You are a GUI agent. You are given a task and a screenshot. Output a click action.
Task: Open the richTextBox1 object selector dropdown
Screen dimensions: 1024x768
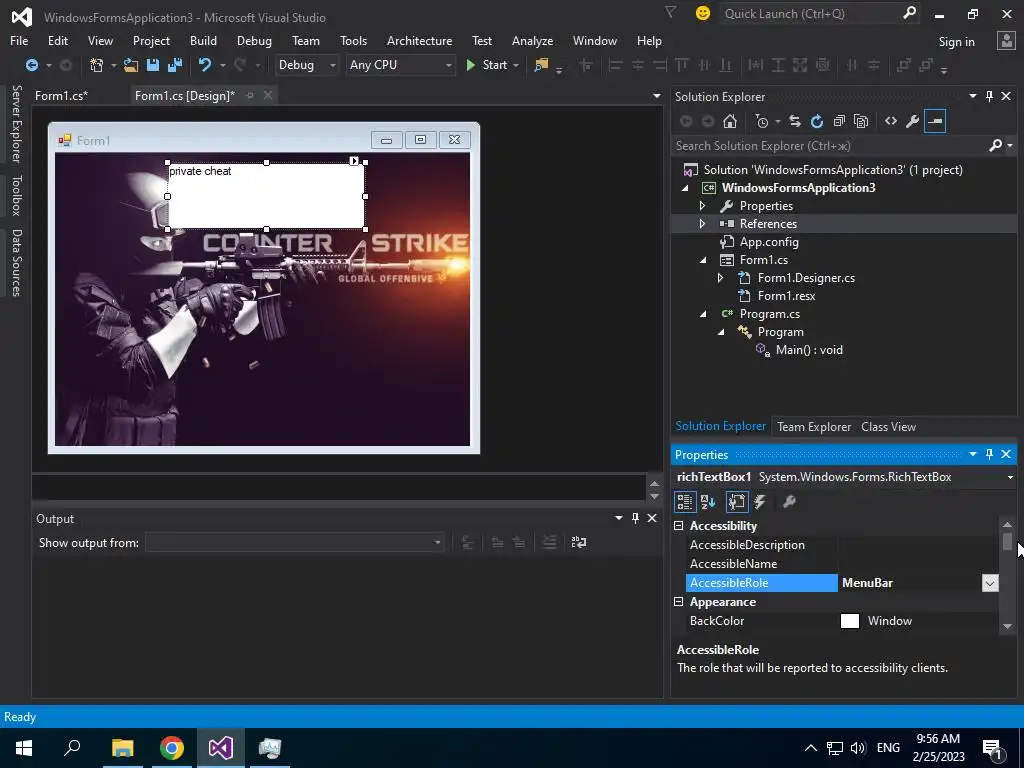(1010, 477)
